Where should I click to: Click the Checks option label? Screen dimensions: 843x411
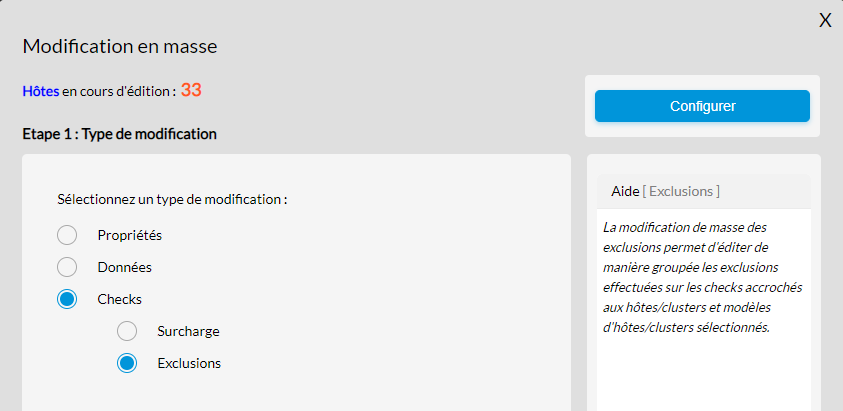click(x=119, y=299)
